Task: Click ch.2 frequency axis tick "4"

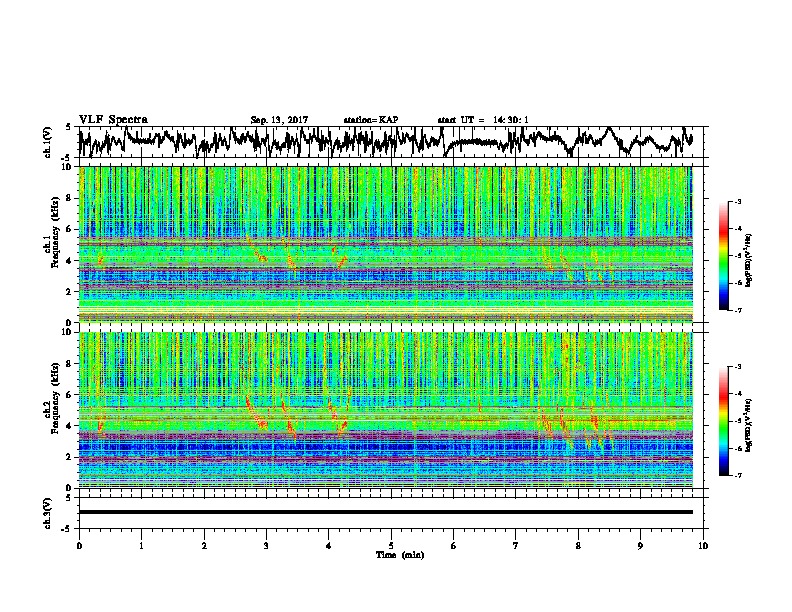Action: tap(71, 426)
